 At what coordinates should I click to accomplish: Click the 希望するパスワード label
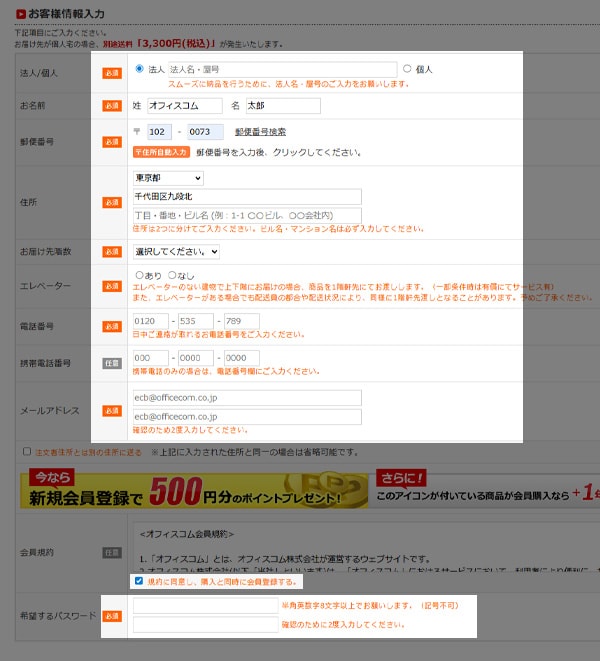click(x=58, y=615)
